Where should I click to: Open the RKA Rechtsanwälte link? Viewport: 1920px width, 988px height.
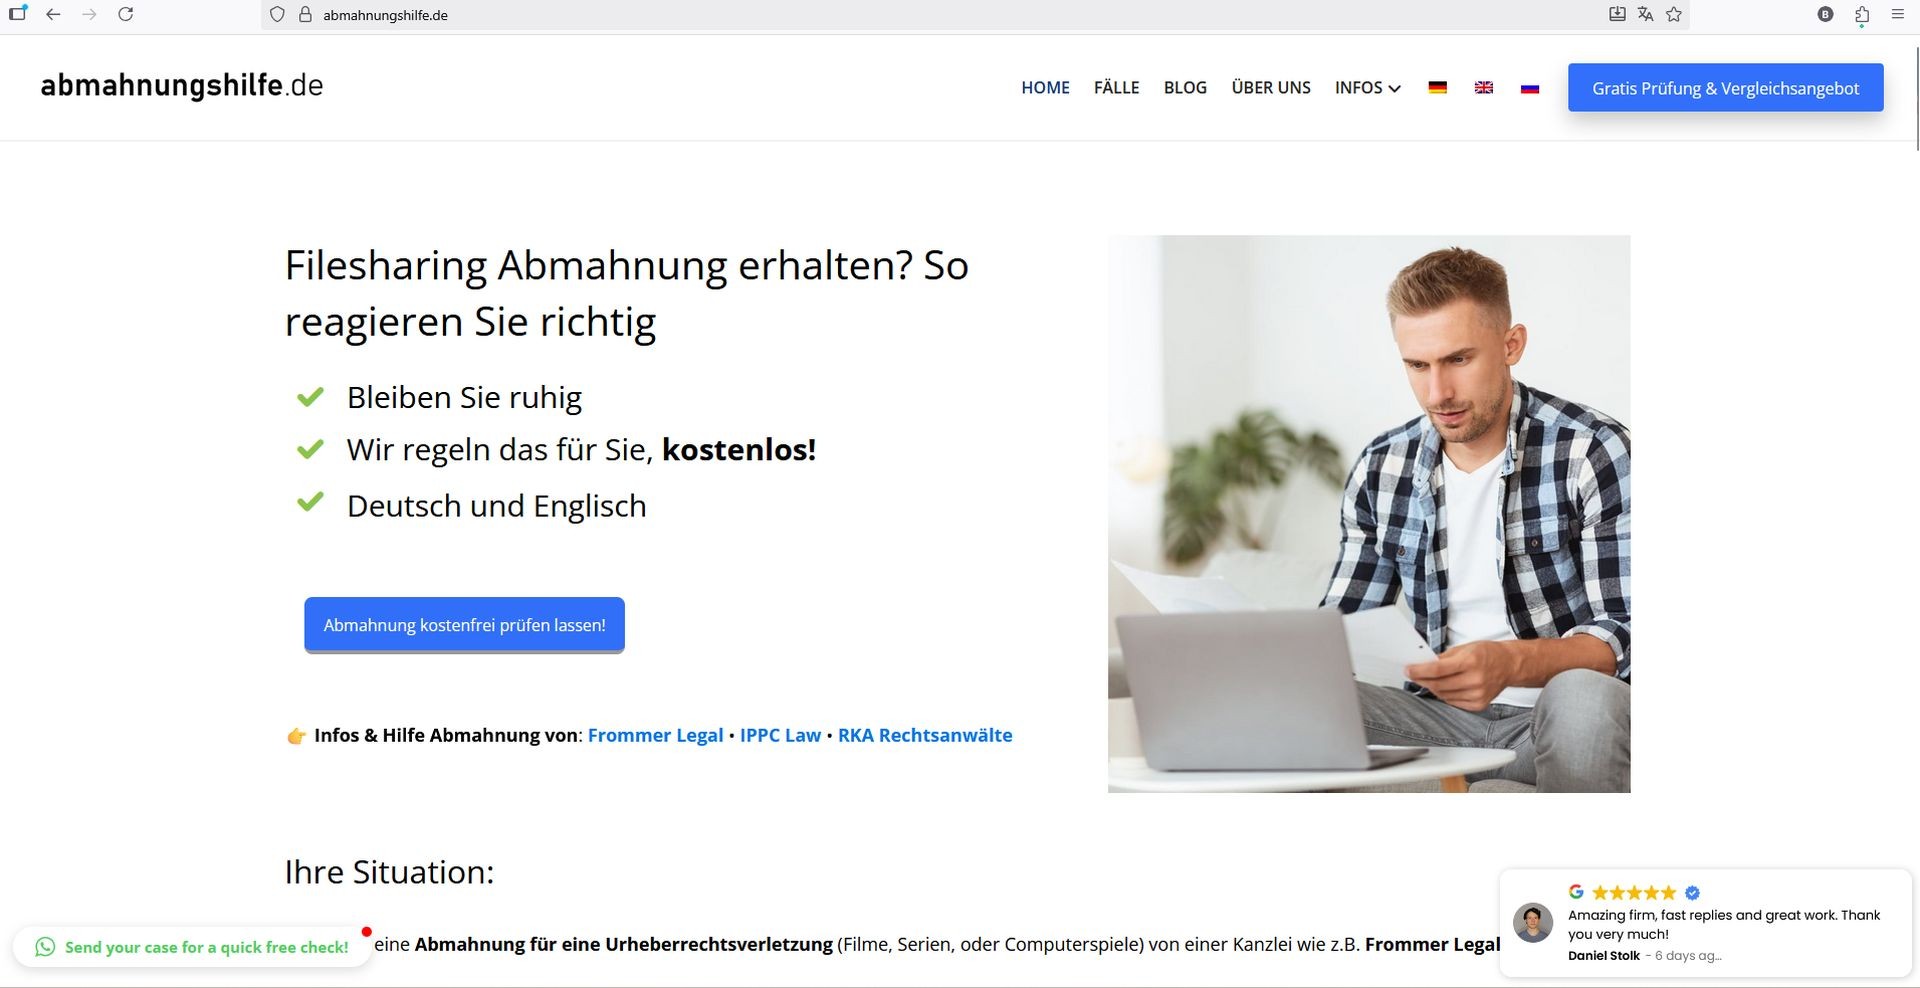[925, 735]
